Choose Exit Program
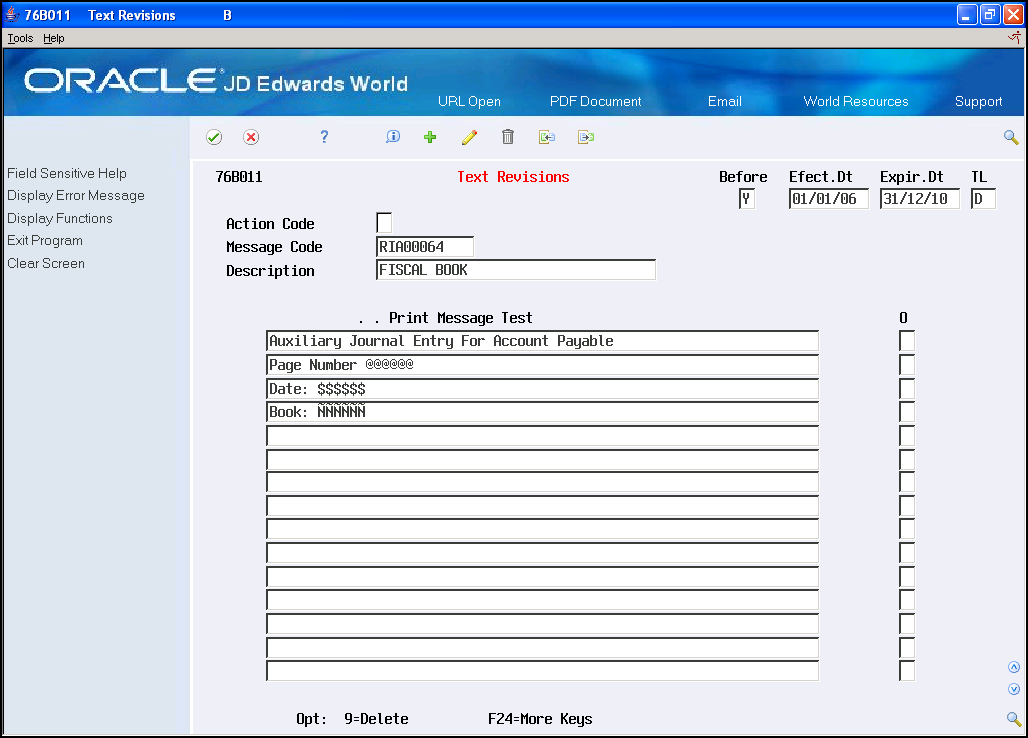The height and width of the screenshot is (738, 1028). (x=45, y=241)
